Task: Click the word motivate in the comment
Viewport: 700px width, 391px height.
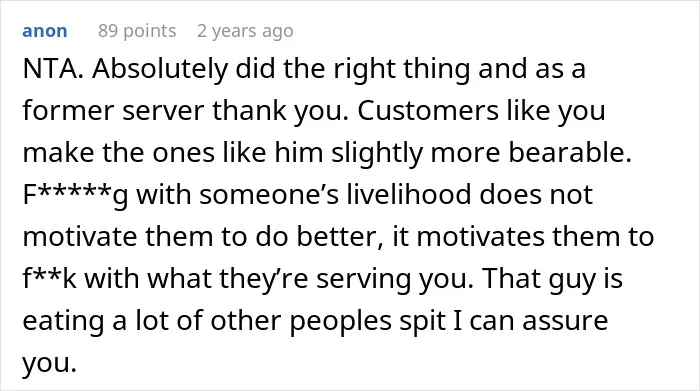Action: click(x=79, y=236)
